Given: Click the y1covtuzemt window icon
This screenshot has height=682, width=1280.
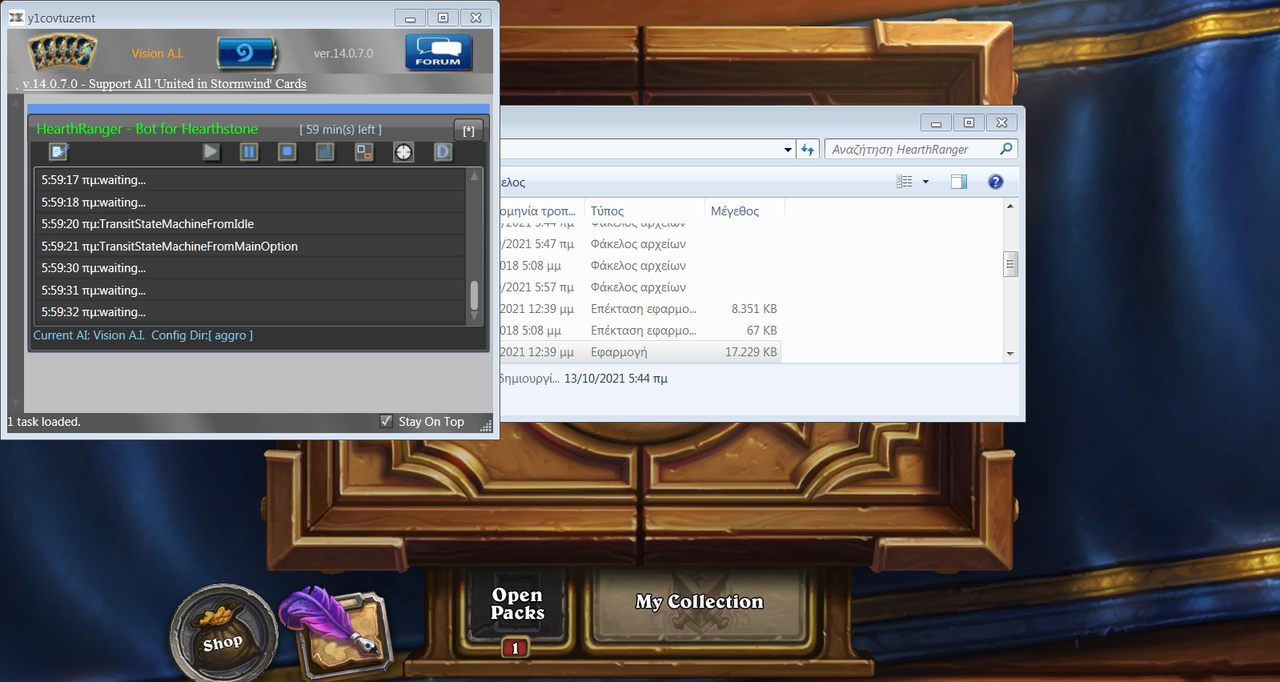Looking at the screenshot, I should coord(16,17).
